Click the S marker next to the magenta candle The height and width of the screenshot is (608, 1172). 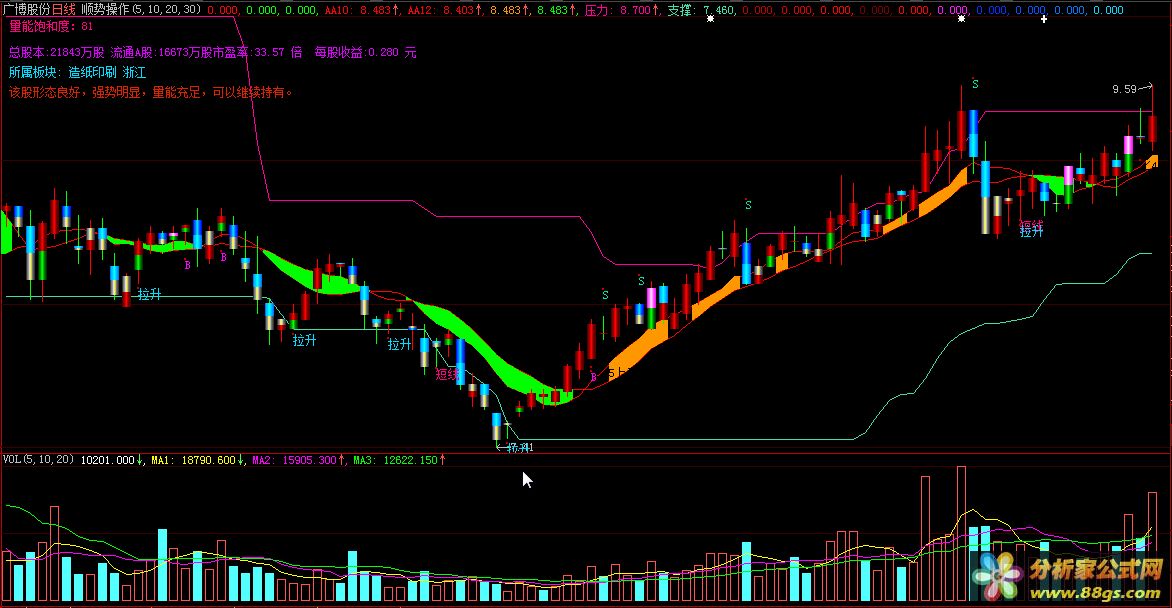641,281
